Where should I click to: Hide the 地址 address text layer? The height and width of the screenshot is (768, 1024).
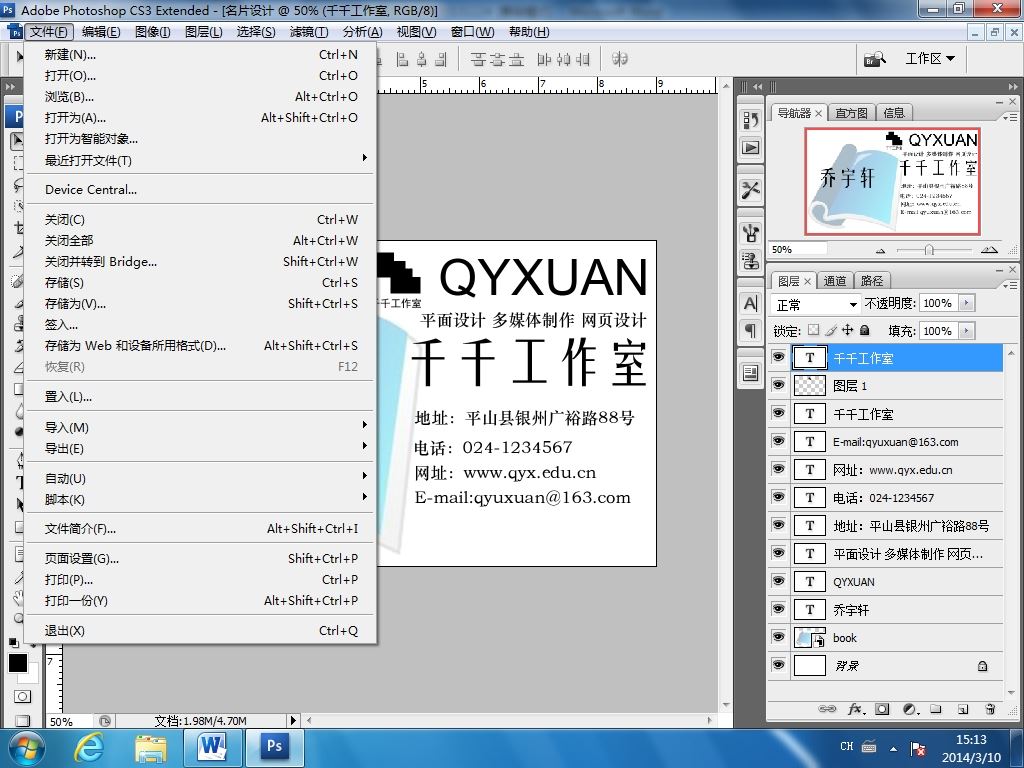pos(778,525)
